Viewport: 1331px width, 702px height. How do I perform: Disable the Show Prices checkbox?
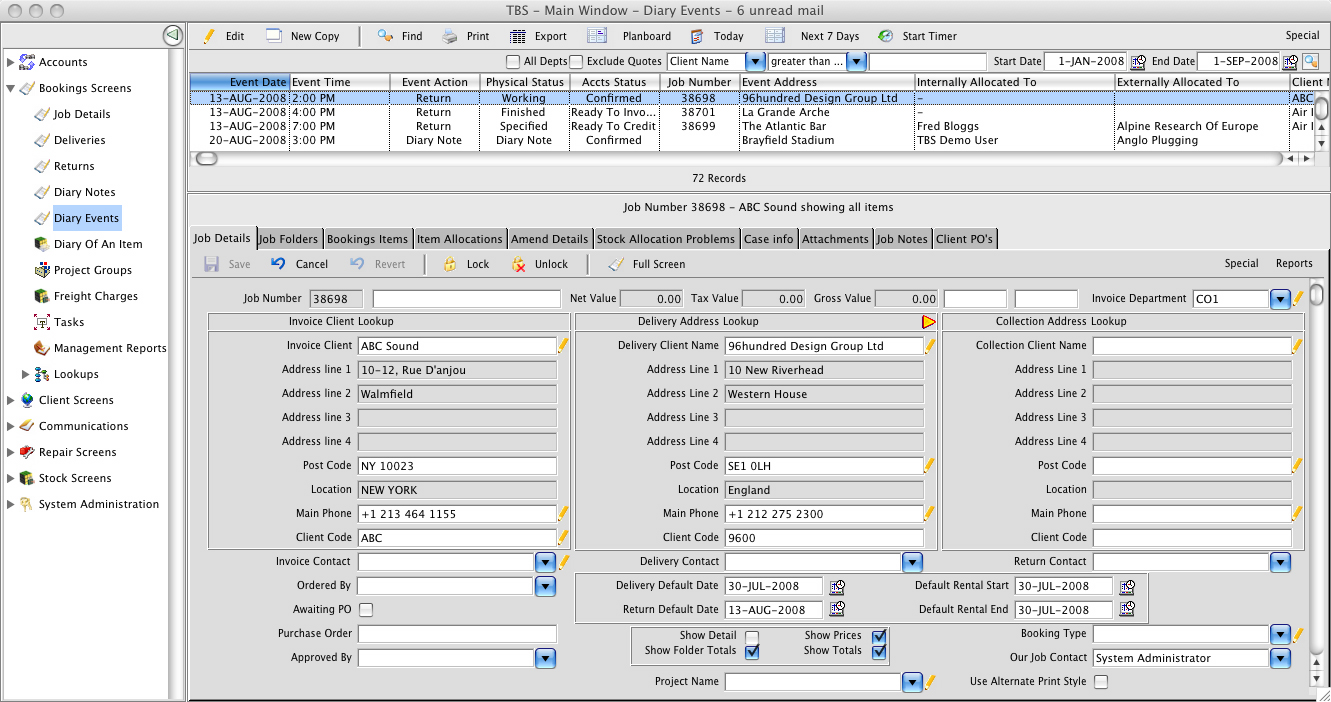(879, 636)
